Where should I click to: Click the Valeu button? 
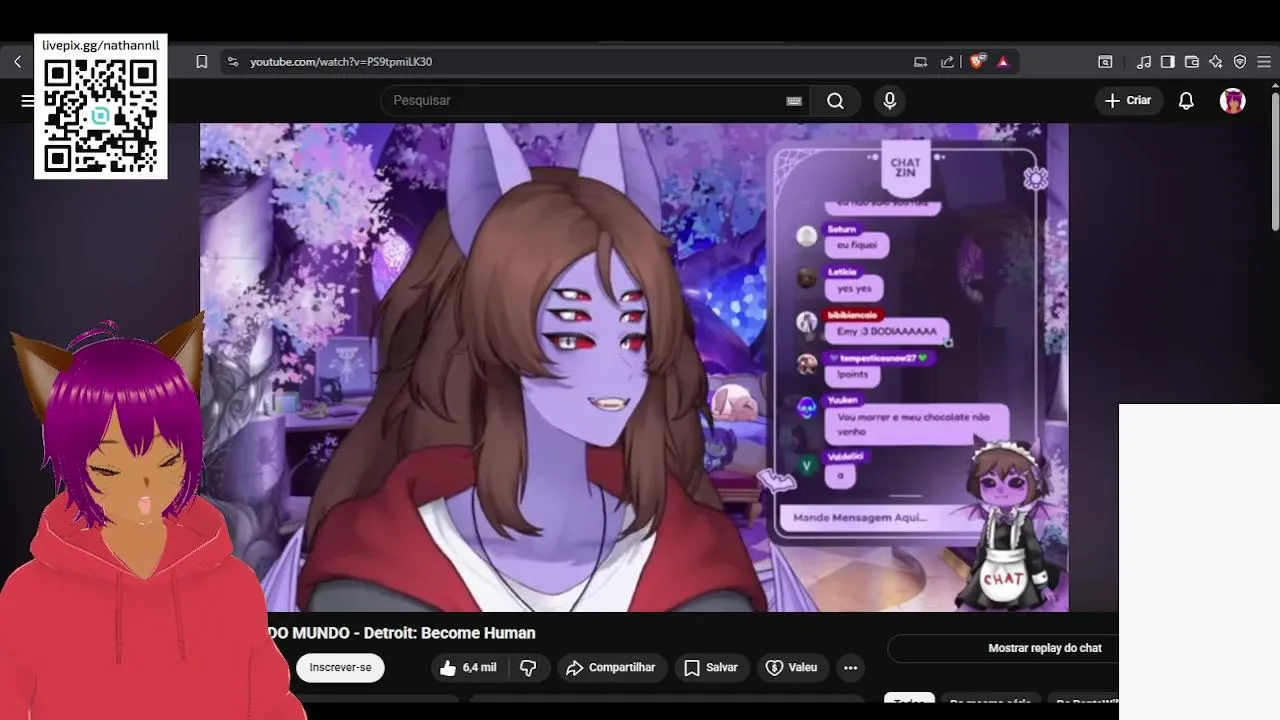[x=792, y=668]
